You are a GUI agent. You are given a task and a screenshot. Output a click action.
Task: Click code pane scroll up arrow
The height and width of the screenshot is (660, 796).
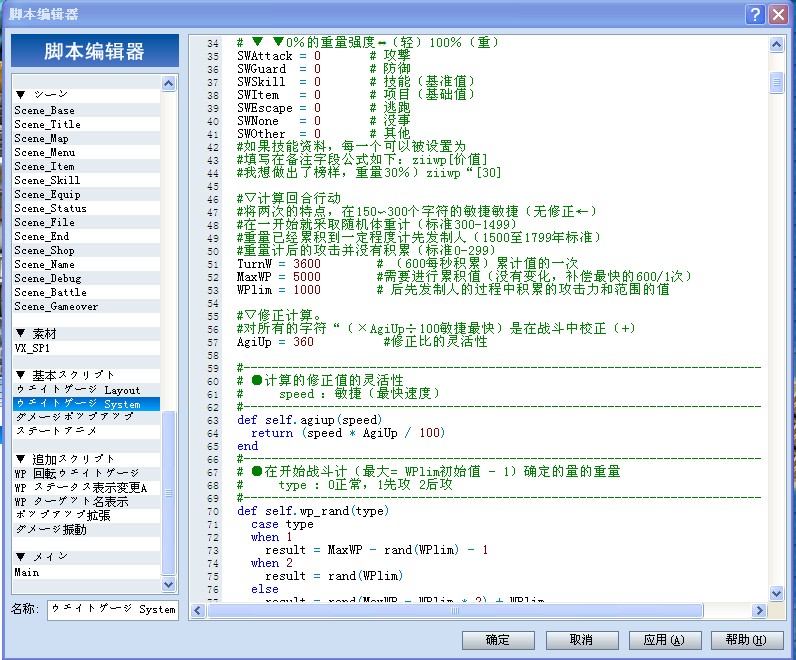776,45
